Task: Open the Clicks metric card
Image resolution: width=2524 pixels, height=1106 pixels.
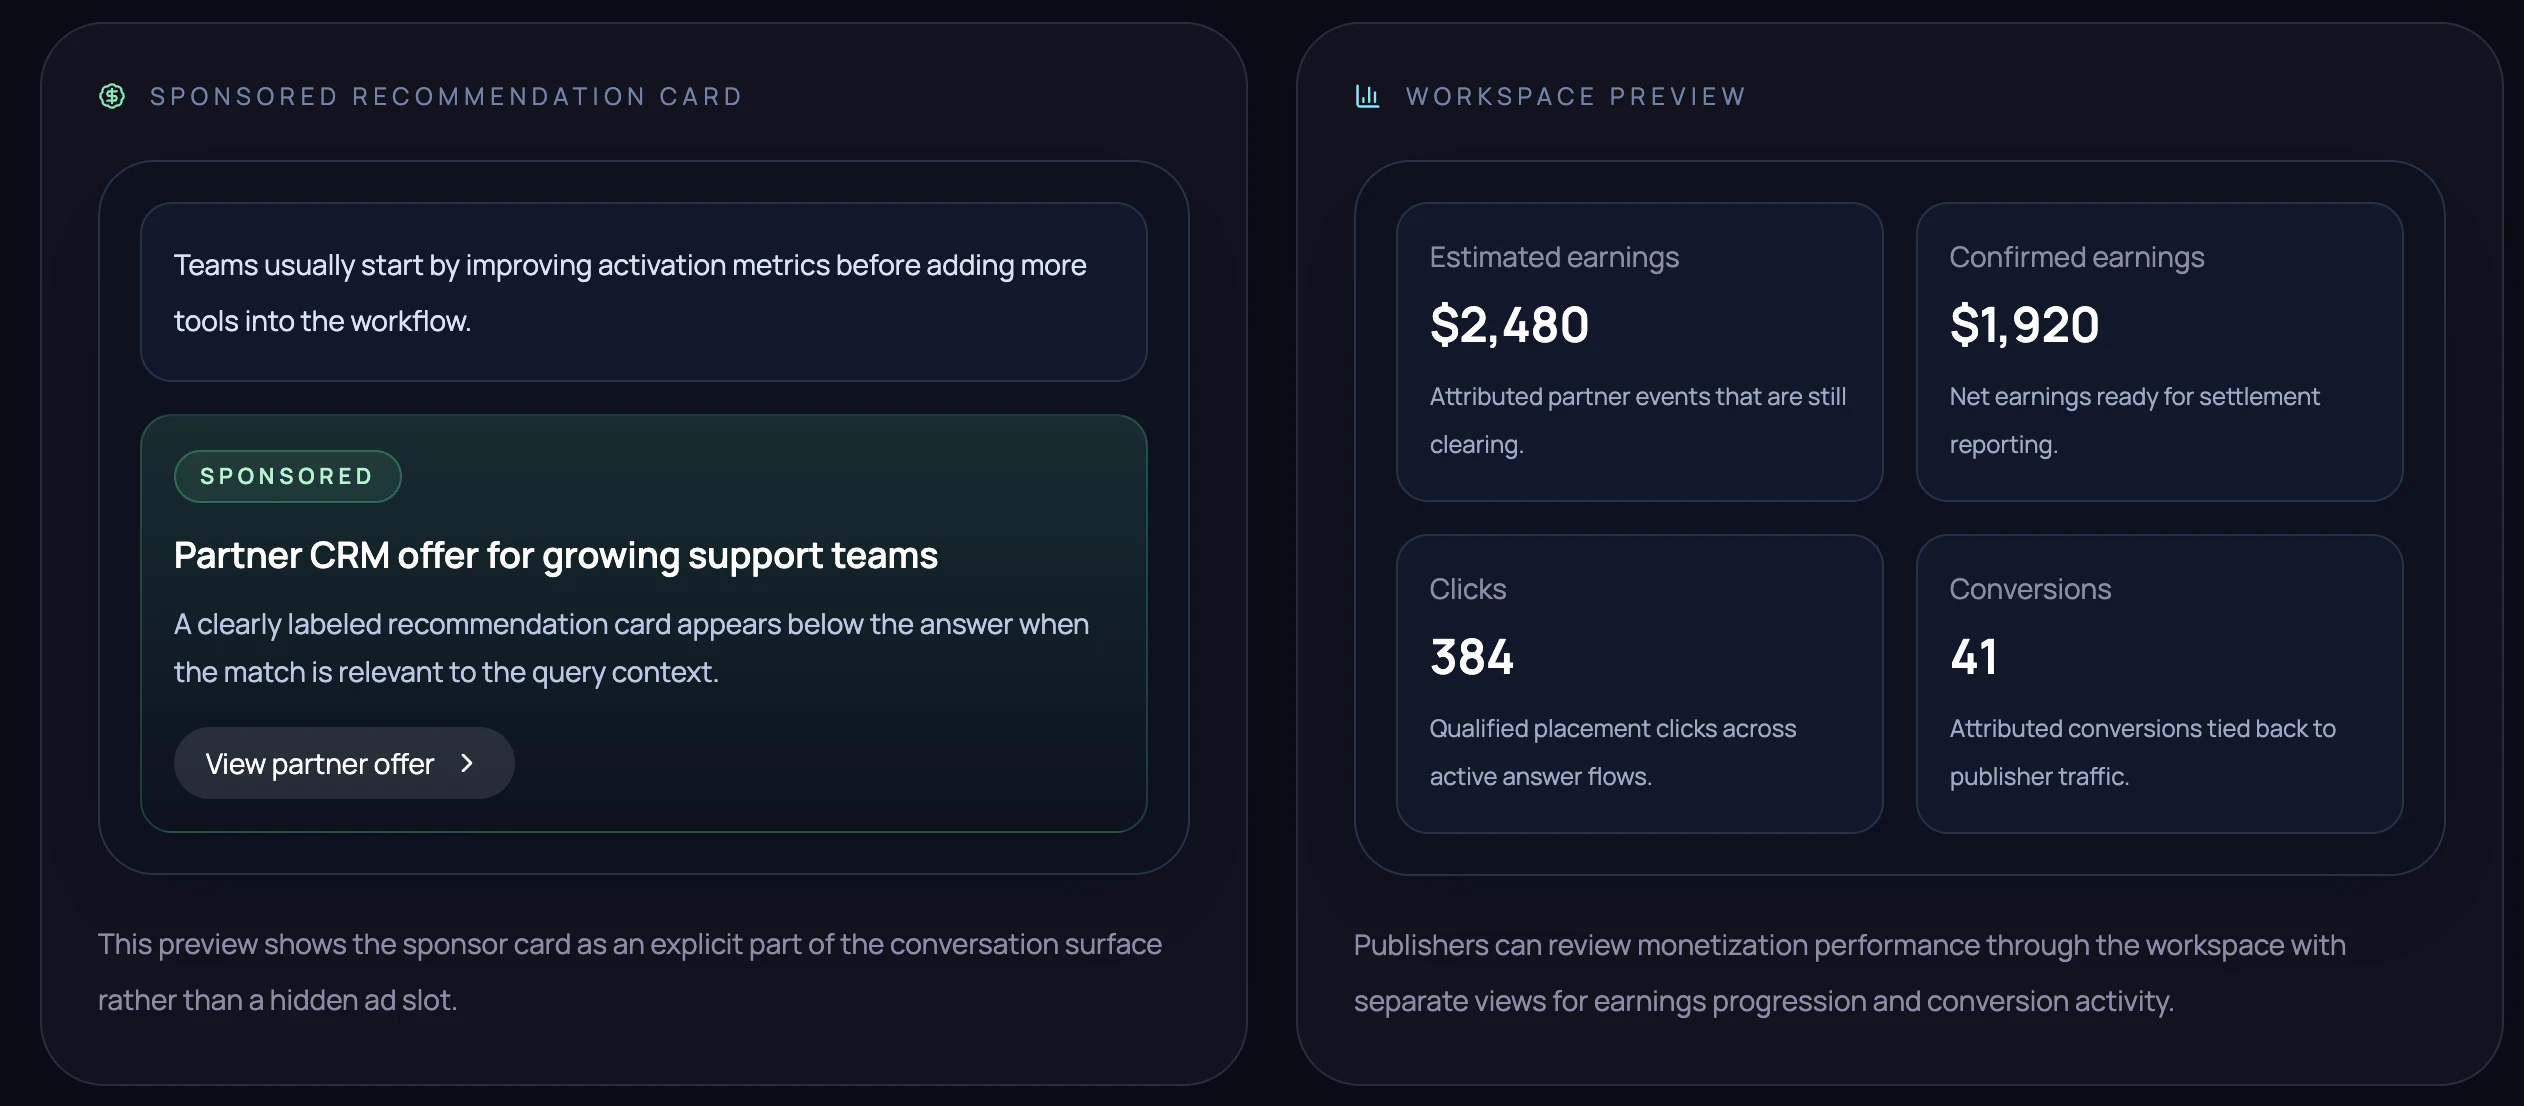Action: click(1639, 684)
